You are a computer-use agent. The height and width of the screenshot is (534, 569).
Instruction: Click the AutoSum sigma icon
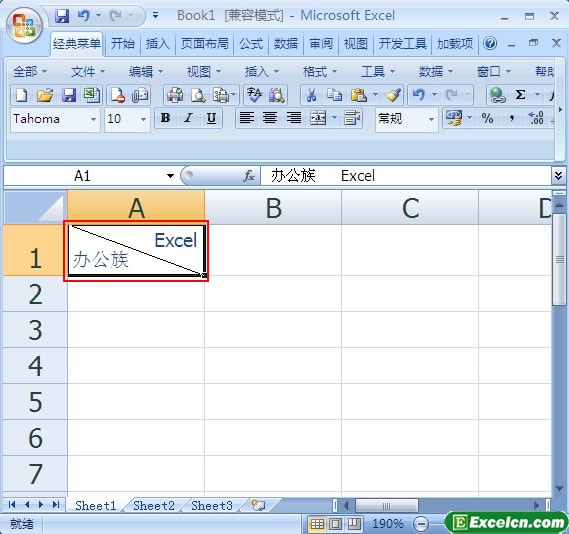pos(520,95)
